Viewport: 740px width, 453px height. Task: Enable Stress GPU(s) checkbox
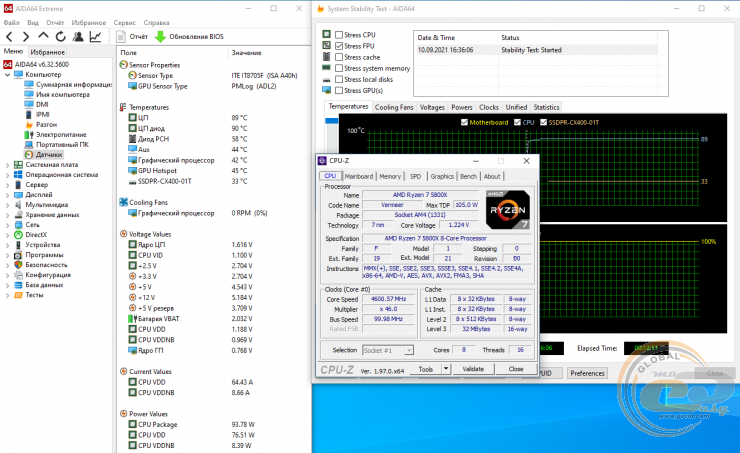[339, 91]
